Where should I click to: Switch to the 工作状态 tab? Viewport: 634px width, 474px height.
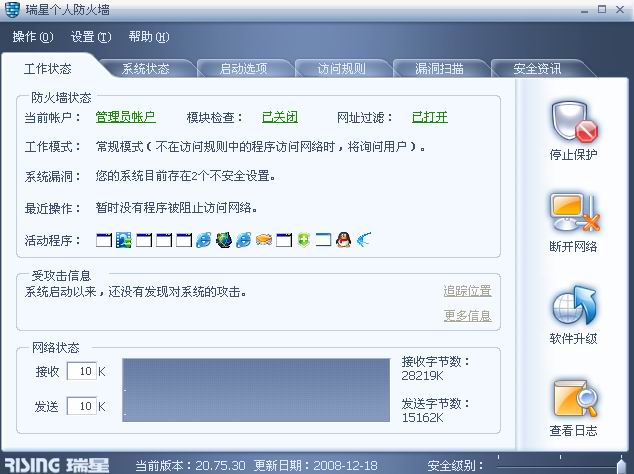[x=48, y=68]
